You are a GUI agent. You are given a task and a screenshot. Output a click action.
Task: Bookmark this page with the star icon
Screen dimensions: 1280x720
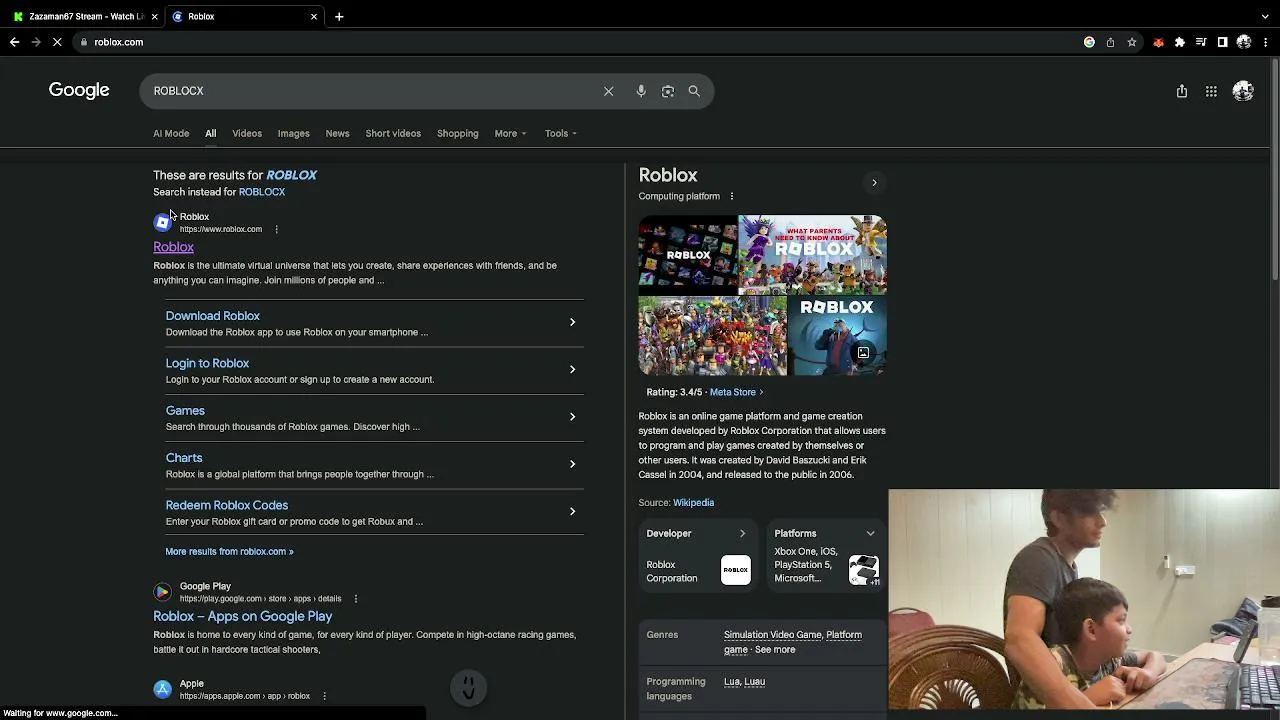pyautogui.click(x=1132, y=42)
